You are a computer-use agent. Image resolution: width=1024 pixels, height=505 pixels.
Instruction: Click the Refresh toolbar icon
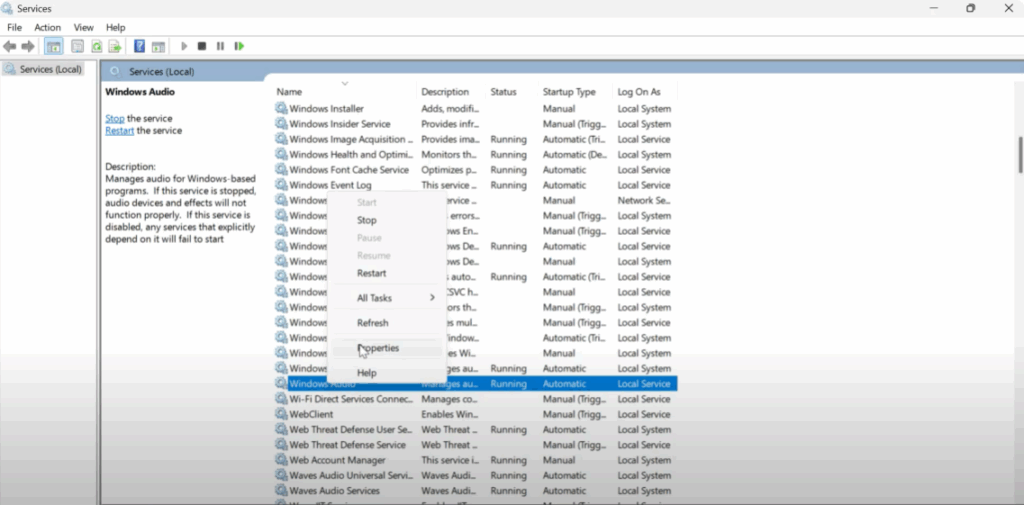click(97, 46)
